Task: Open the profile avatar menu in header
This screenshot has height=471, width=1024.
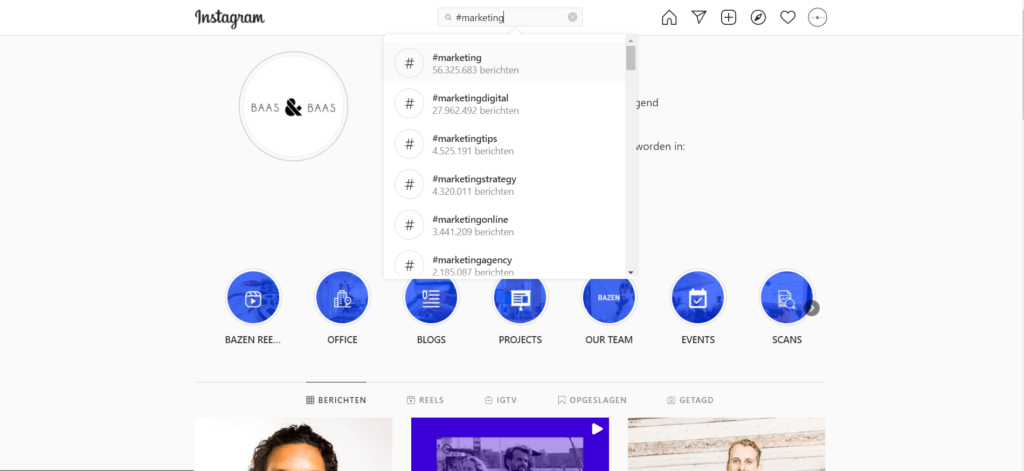Action: point(818,18)
